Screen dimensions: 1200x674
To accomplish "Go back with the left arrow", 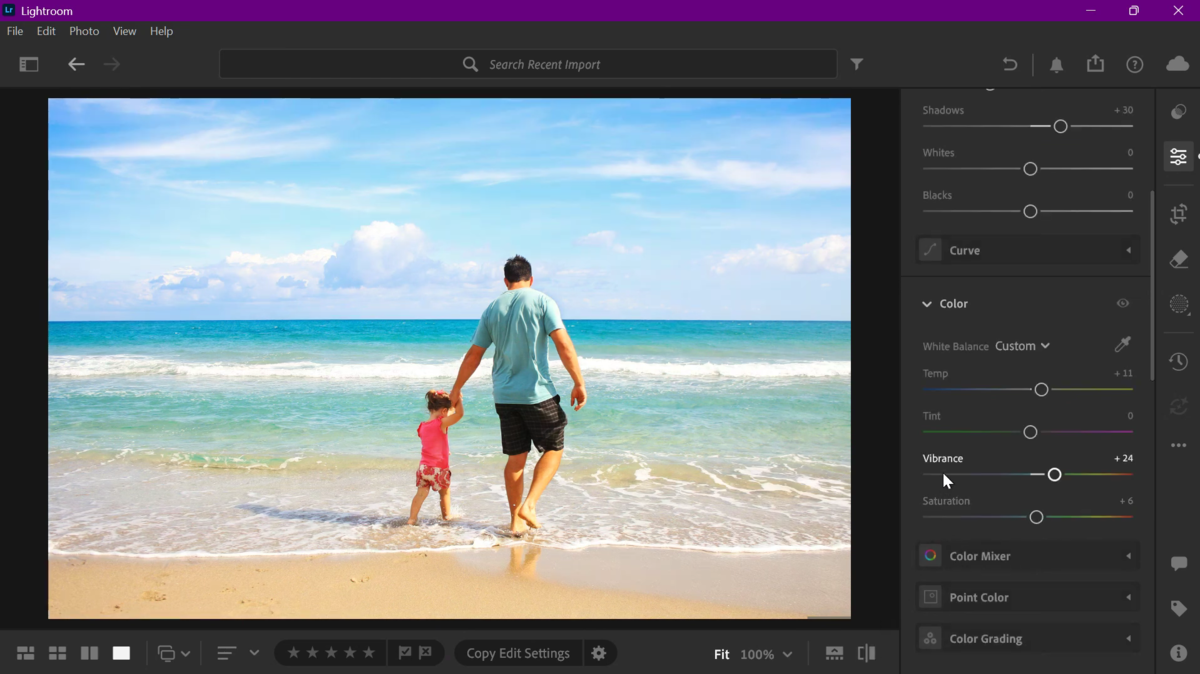I will pos(76,64).
